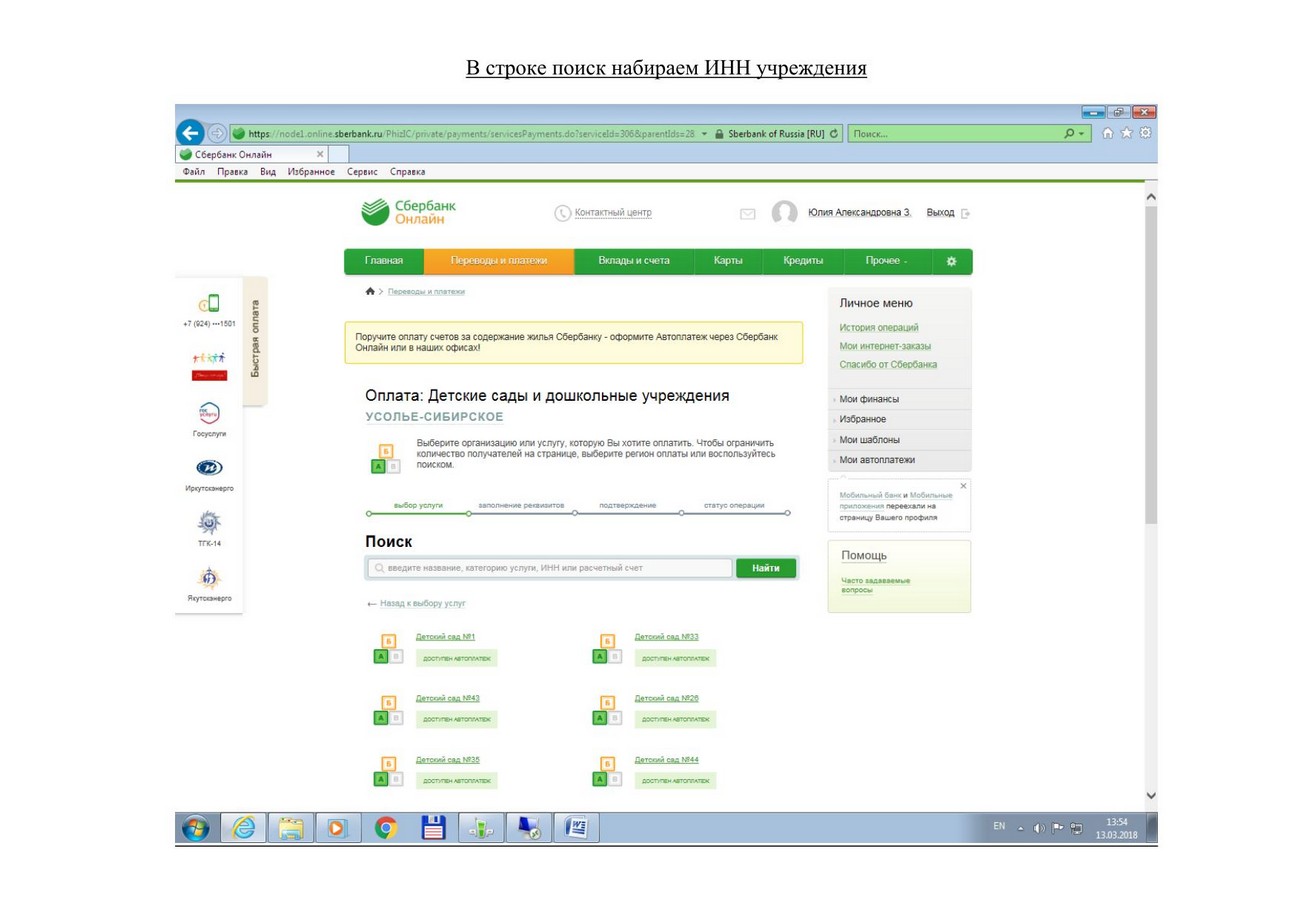
Task: Open Детский сад №35 link
Action: point(448,760)
